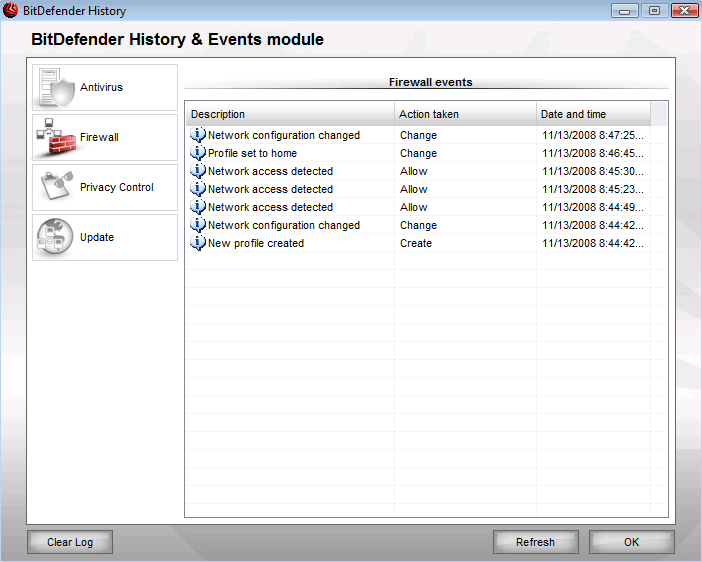
Task: Select 'Network configuration changed' at 8:47:25
Action: tap(284, 135)
